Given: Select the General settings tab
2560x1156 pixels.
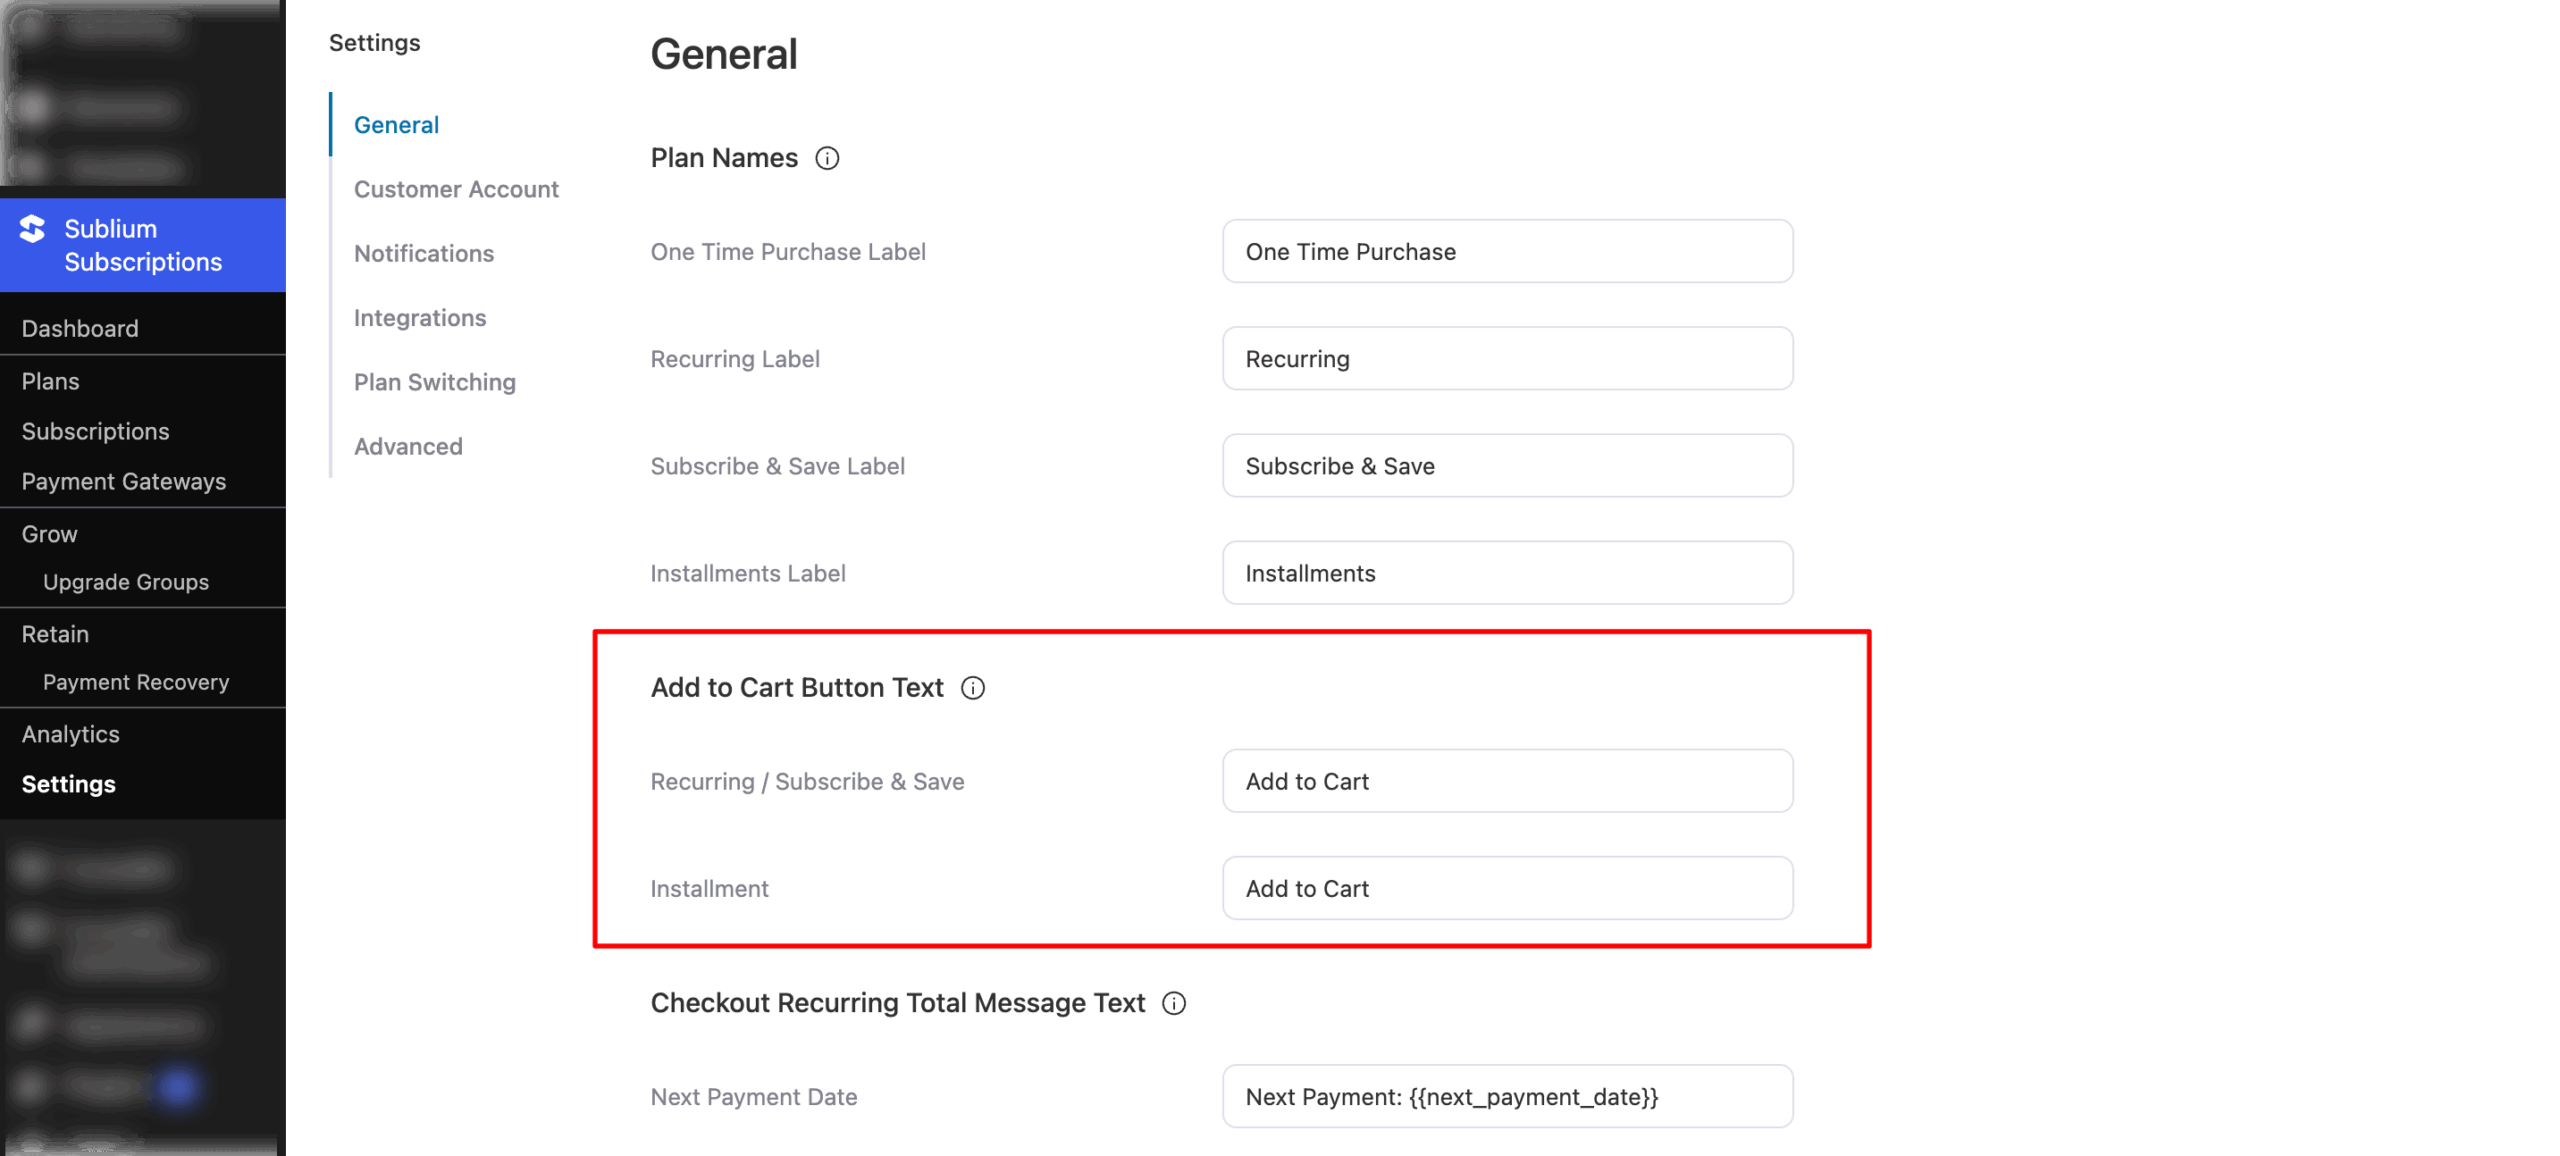Looking at the screenshot, I should coord(396,124).
